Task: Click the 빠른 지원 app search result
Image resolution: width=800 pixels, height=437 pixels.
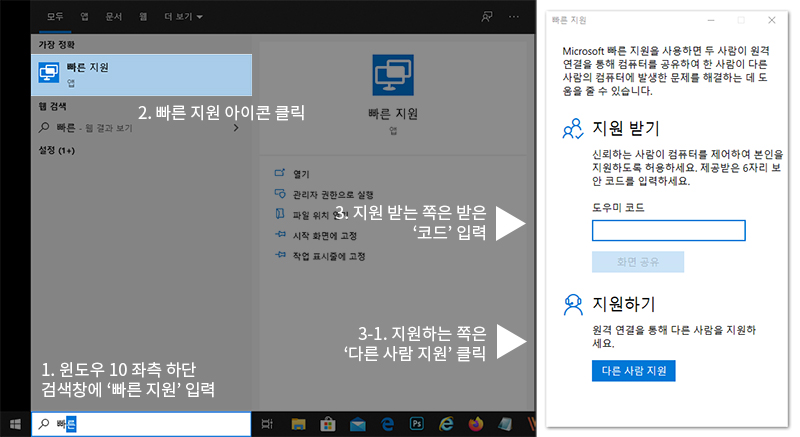Action: click(140, 74)
